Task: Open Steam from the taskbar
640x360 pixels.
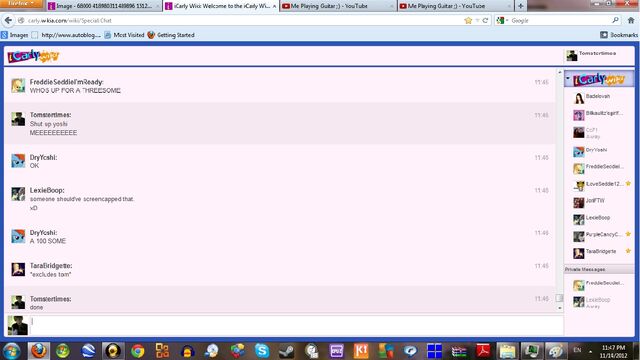Action: coord(287,351)
